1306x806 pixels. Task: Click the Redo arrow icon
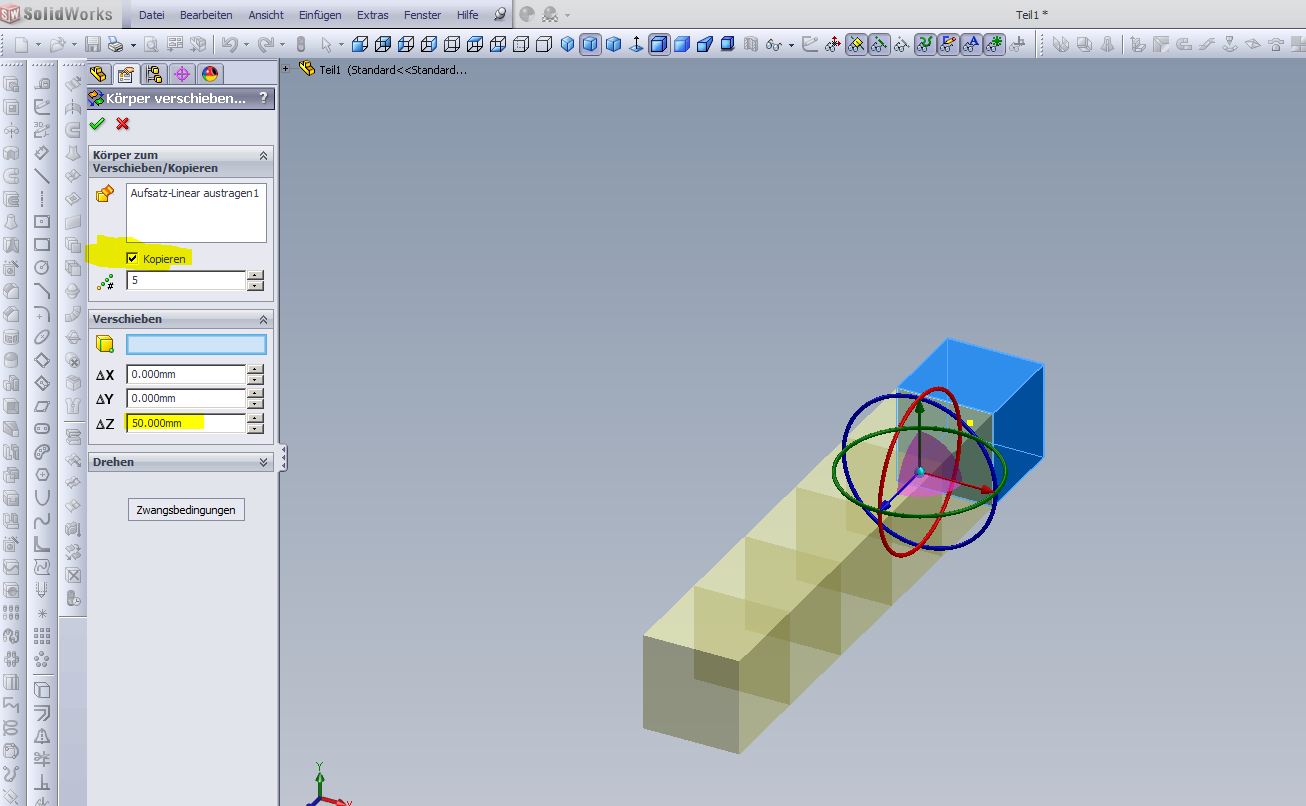[265, 44]
